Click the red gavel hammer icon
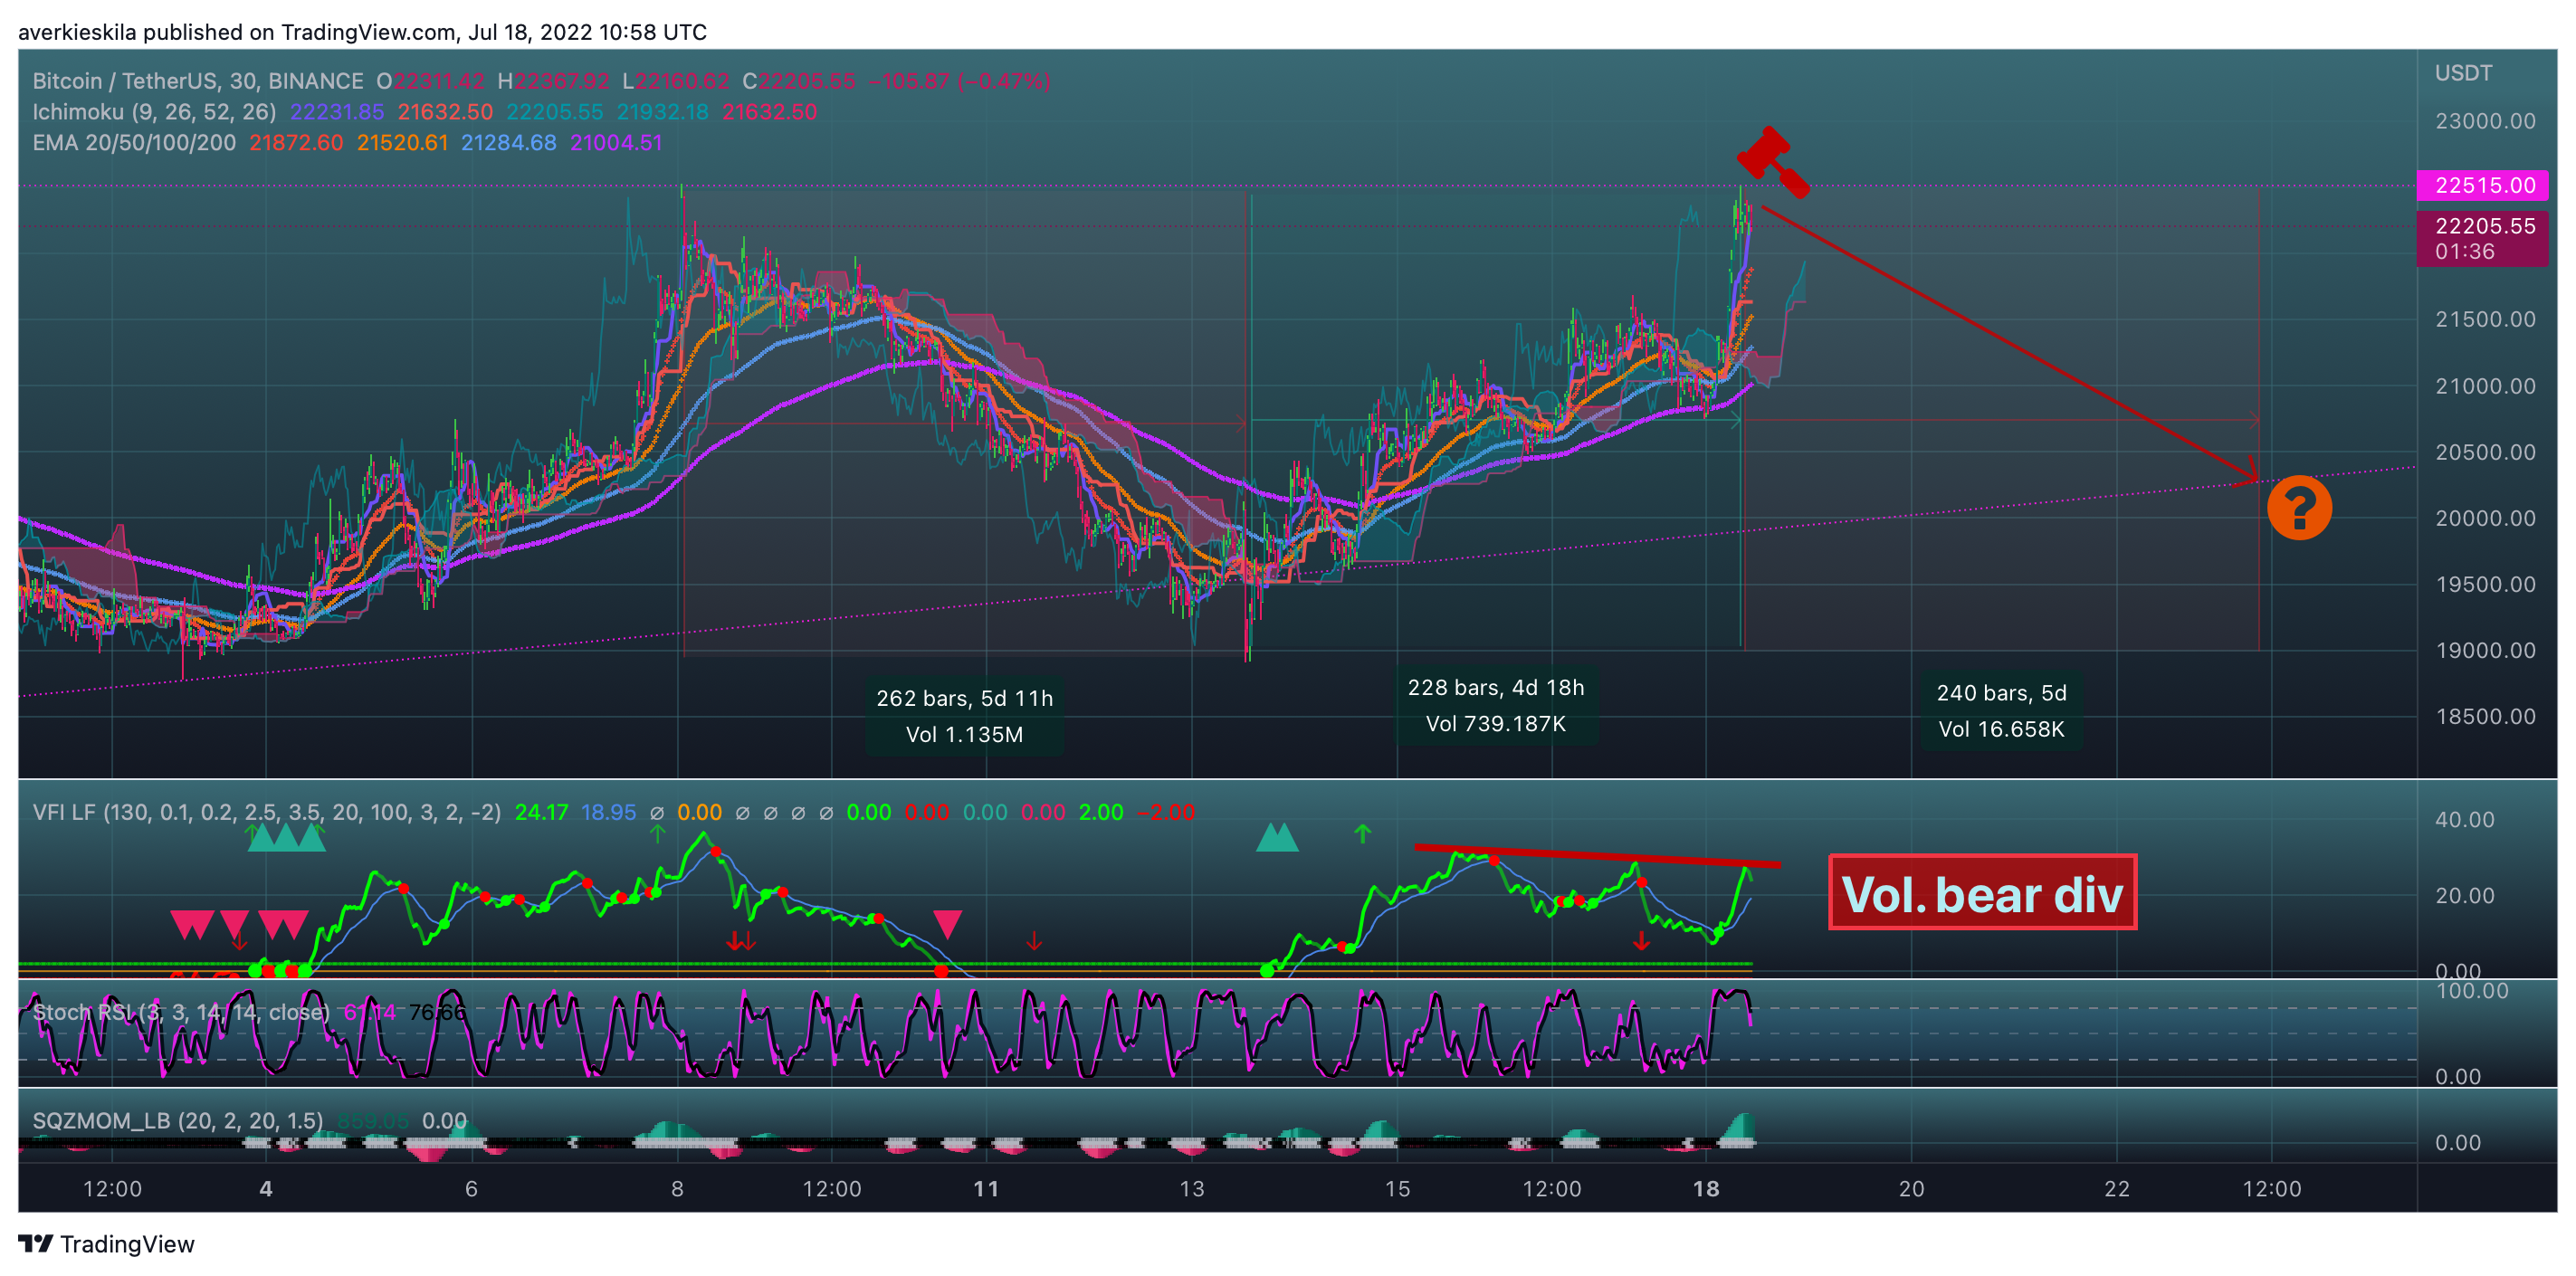 coord(1773,161)
